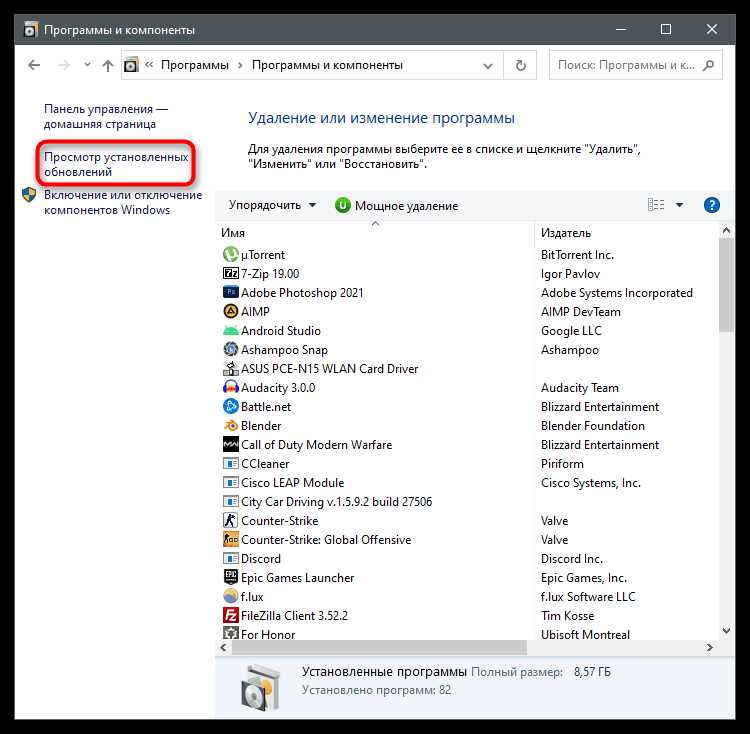Screen dimensions: 750x734
Task: Go back with the left arrow
Action: click(34, 65)
